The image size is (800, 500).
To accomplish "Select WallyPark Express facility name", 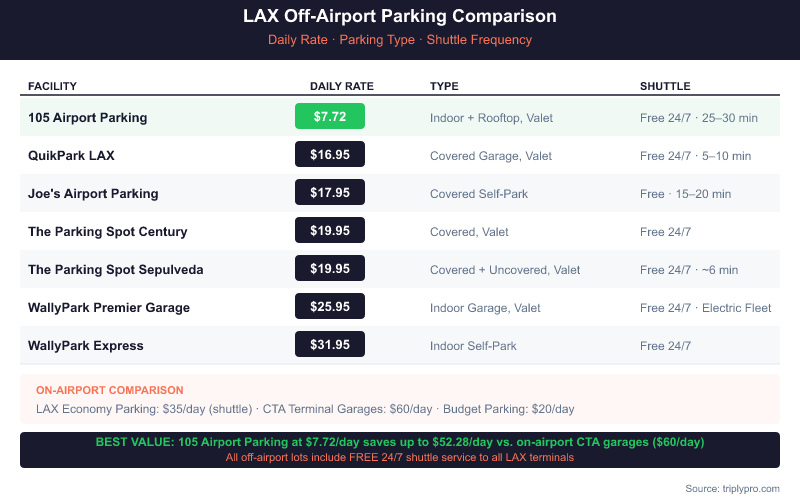I will pyautogui.click(x=86, y=345).
